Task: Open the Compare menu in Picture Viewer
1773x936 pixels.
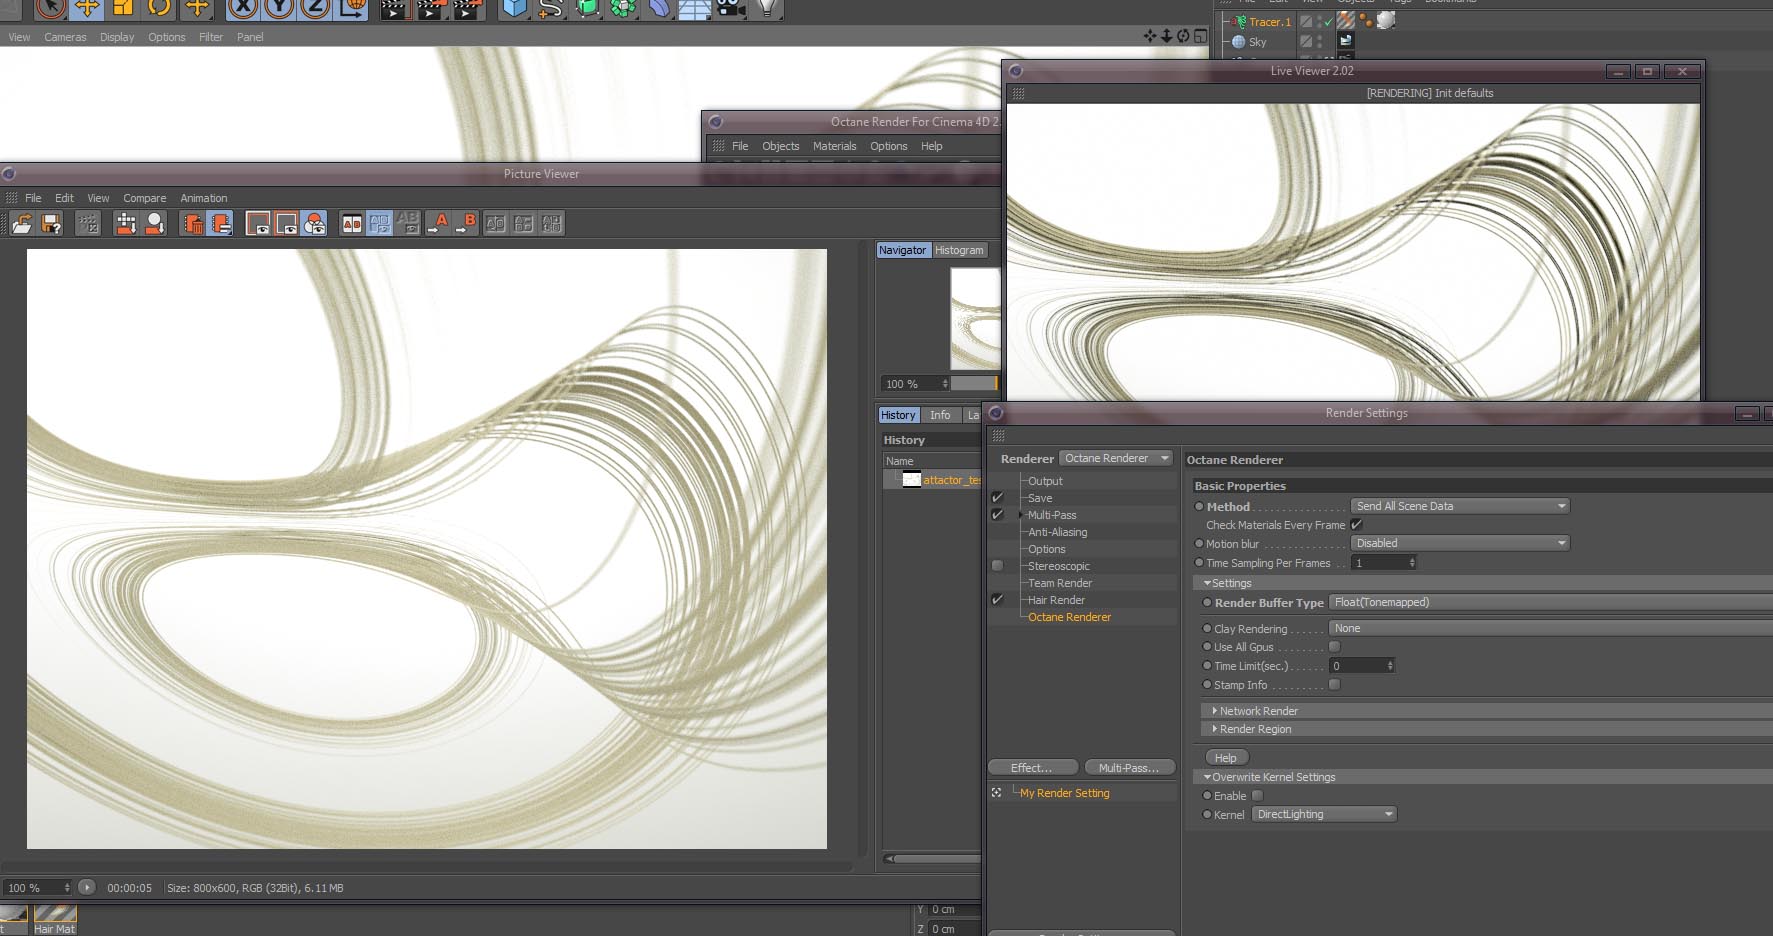Action: 144,198
